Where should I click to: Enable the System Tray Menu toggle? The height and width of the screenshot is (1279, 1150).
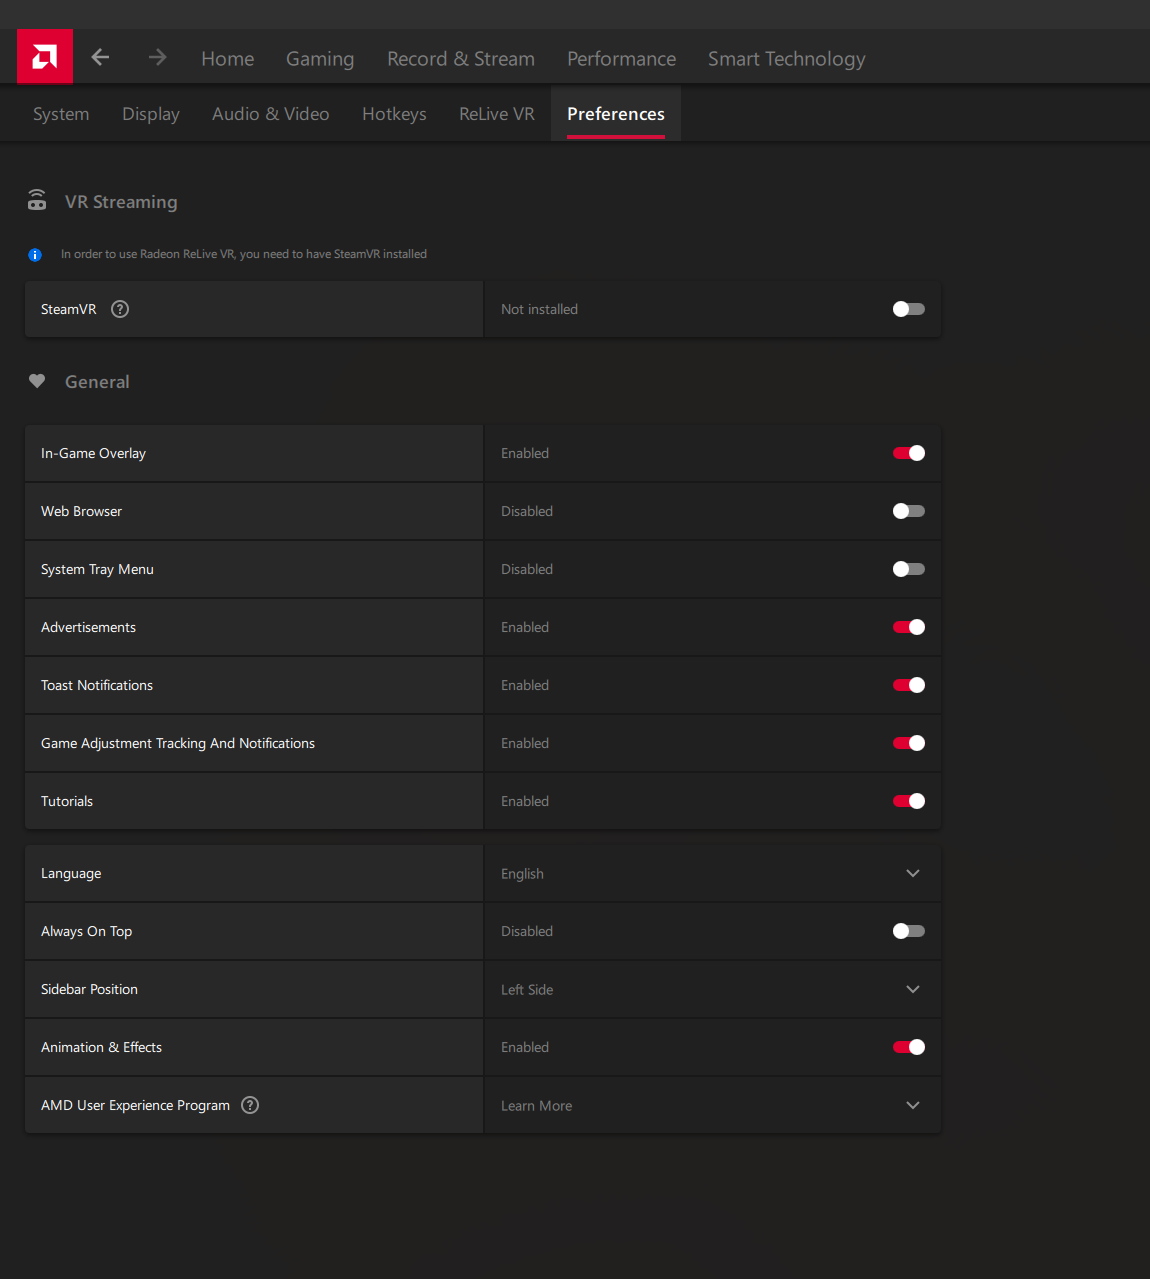[909, 569]
